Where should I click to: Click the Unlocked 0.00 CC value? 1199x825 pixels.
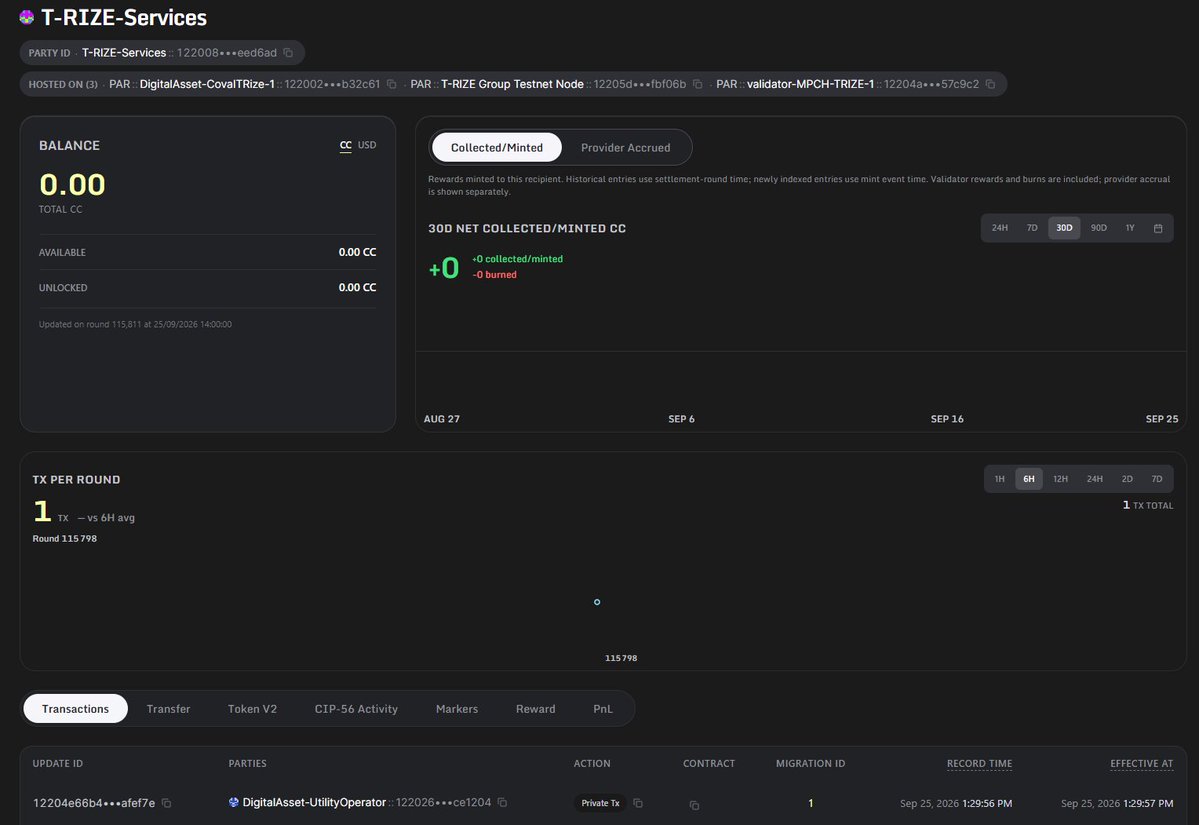(x=357, y=287)
